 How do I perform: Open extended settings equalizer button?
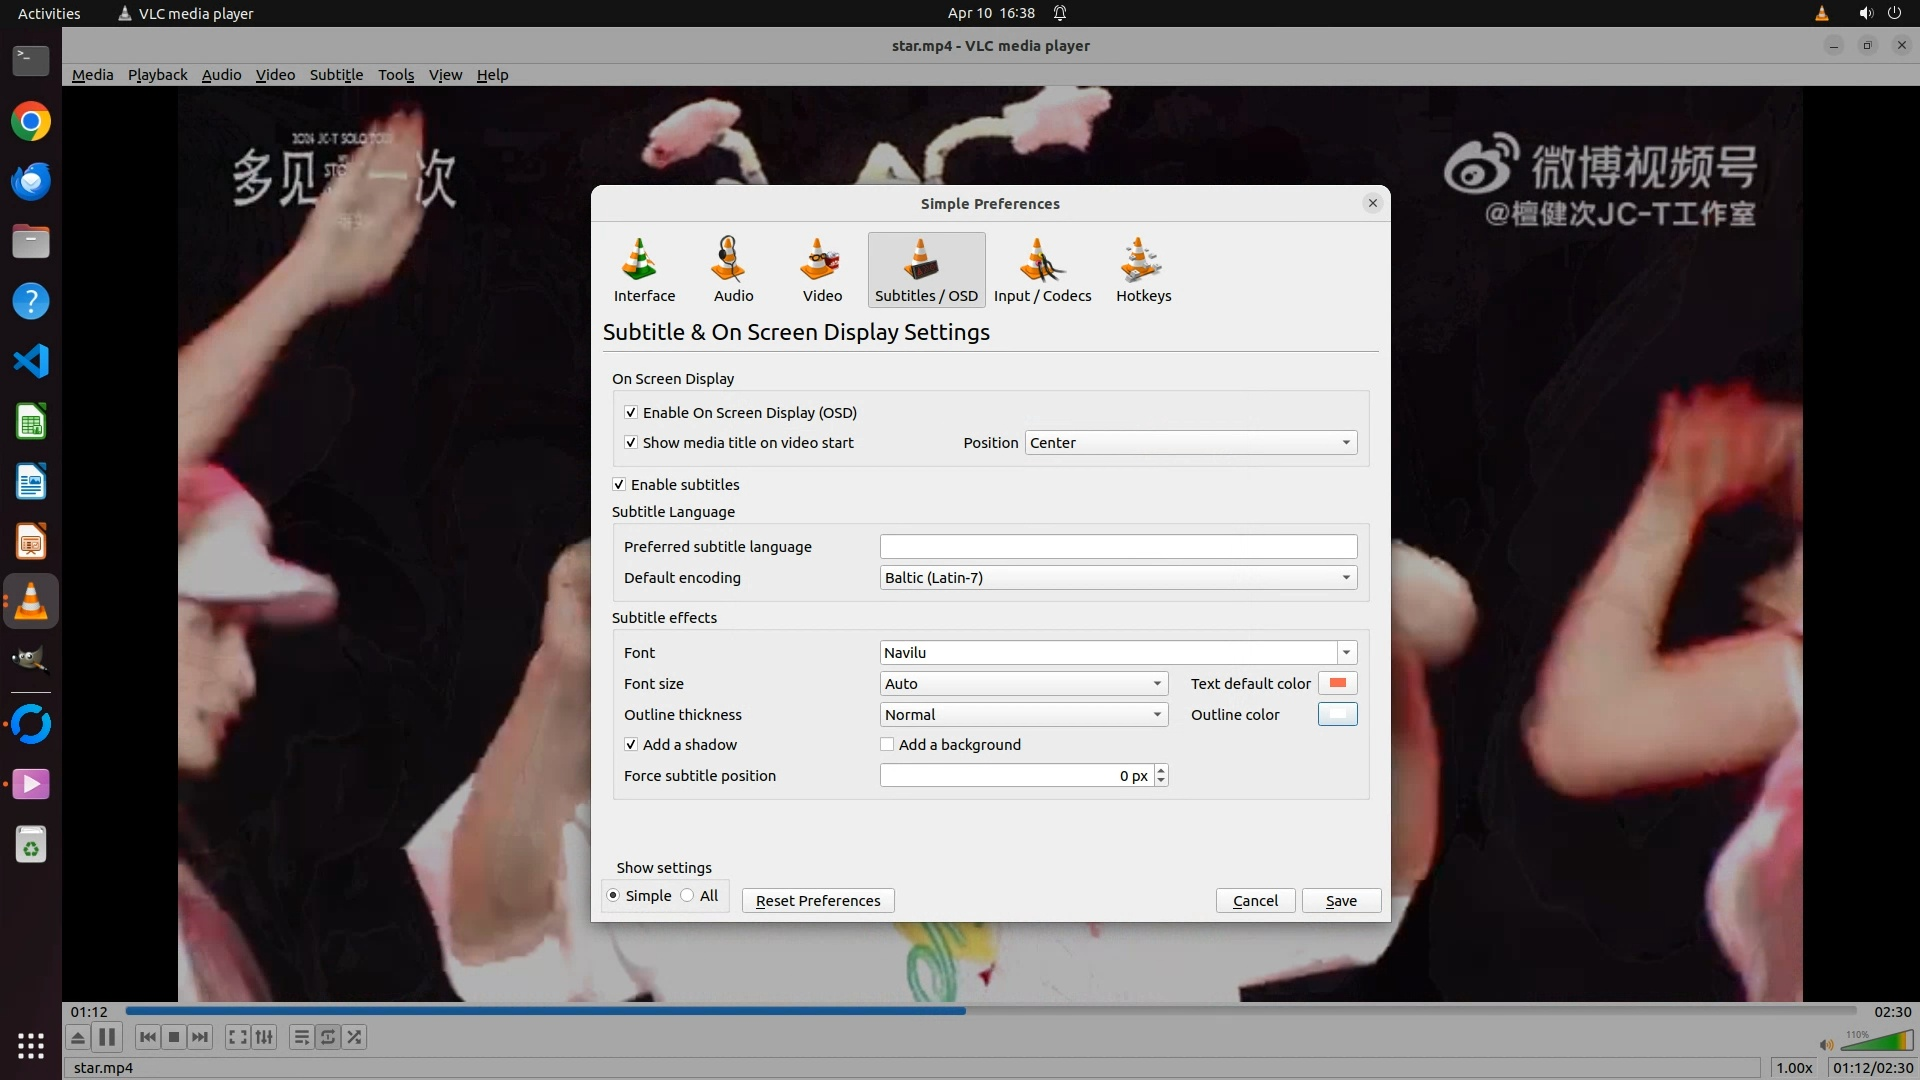pyautogui.click(x=264, y=1037)
